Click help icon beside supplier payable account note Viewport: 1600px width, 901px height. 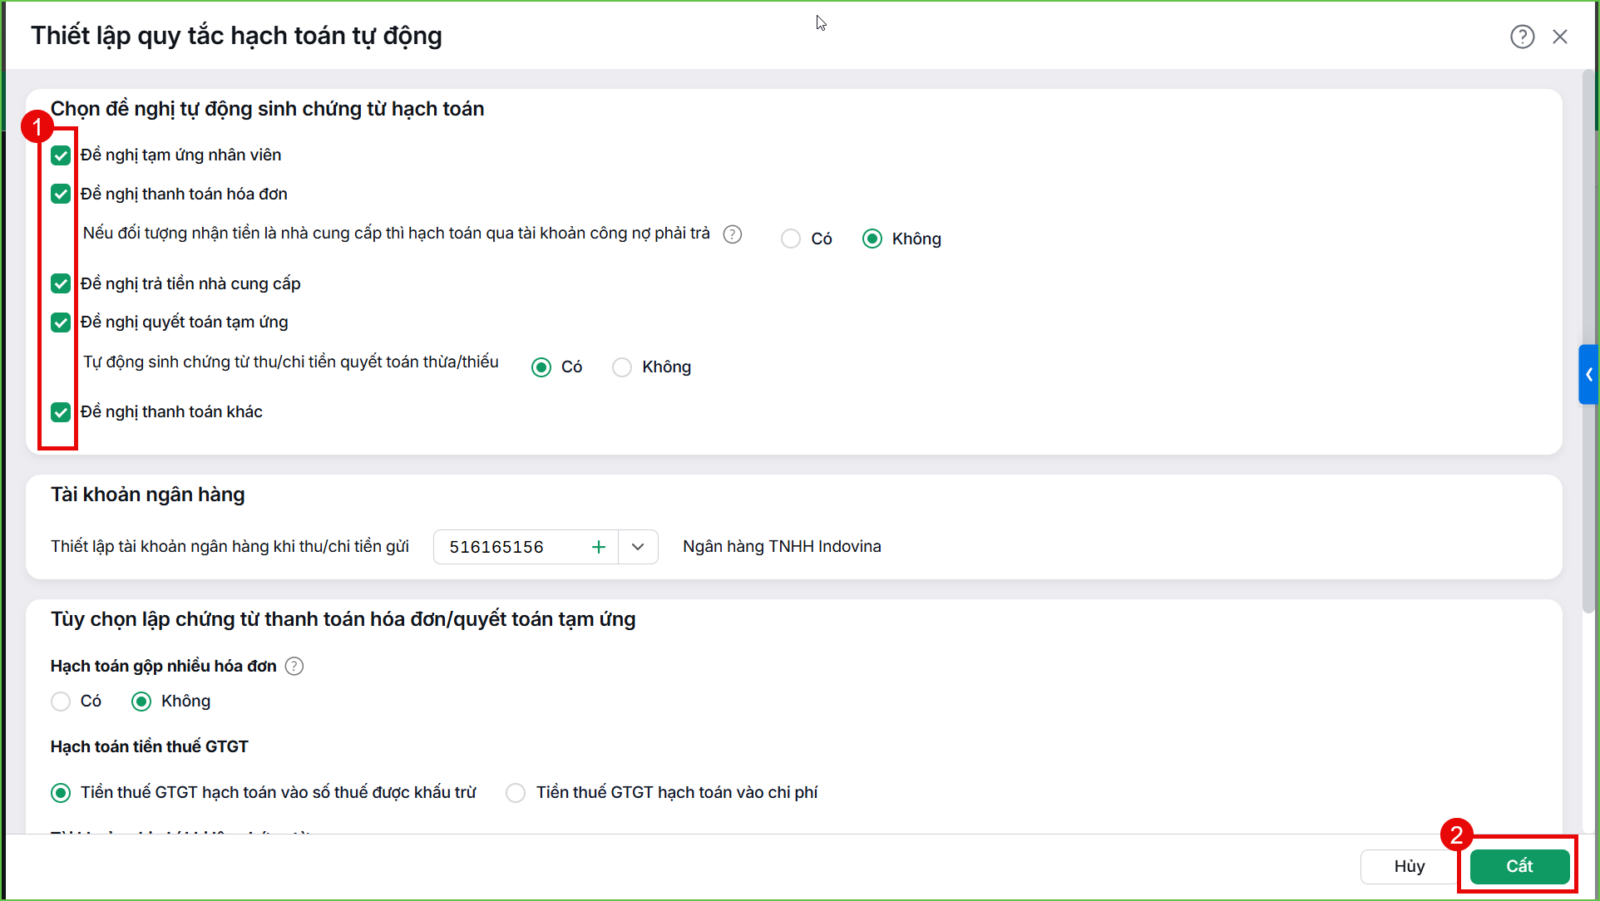pyautogui.click(x=733, y=234)
